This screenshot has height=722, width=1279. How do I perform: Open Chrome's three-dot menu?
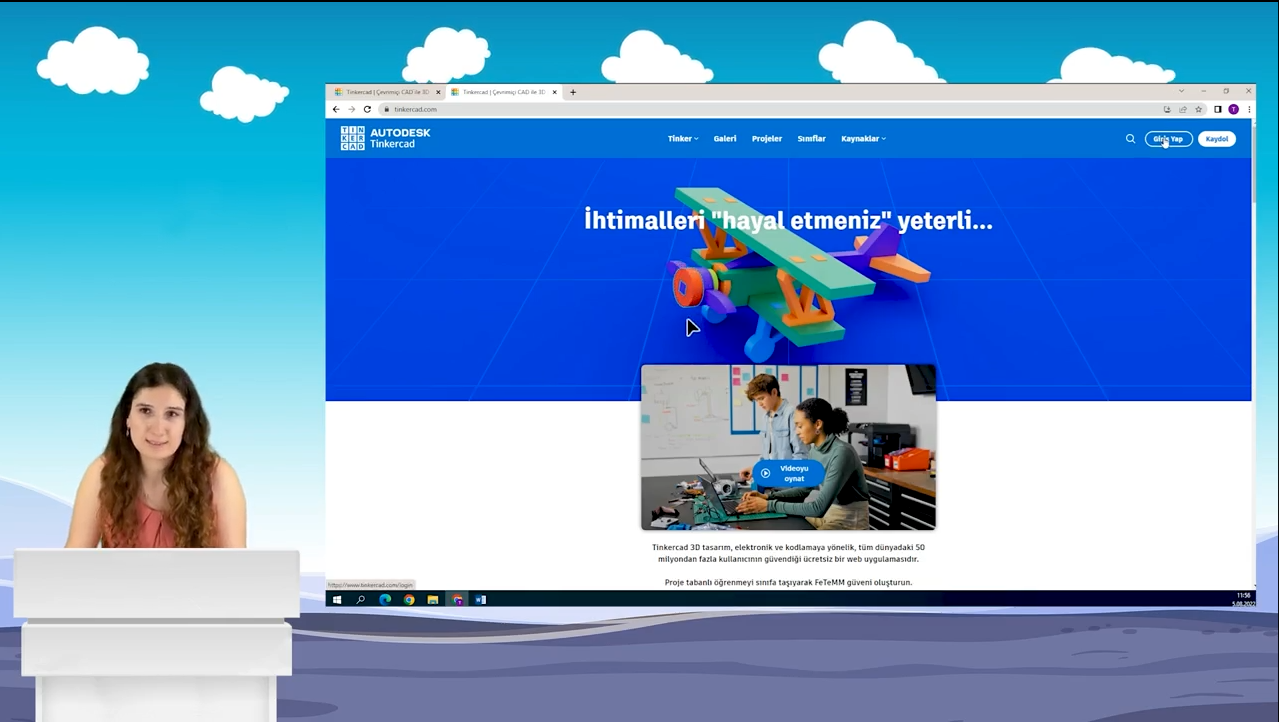pyautogui.click(x=1249, y=109)
